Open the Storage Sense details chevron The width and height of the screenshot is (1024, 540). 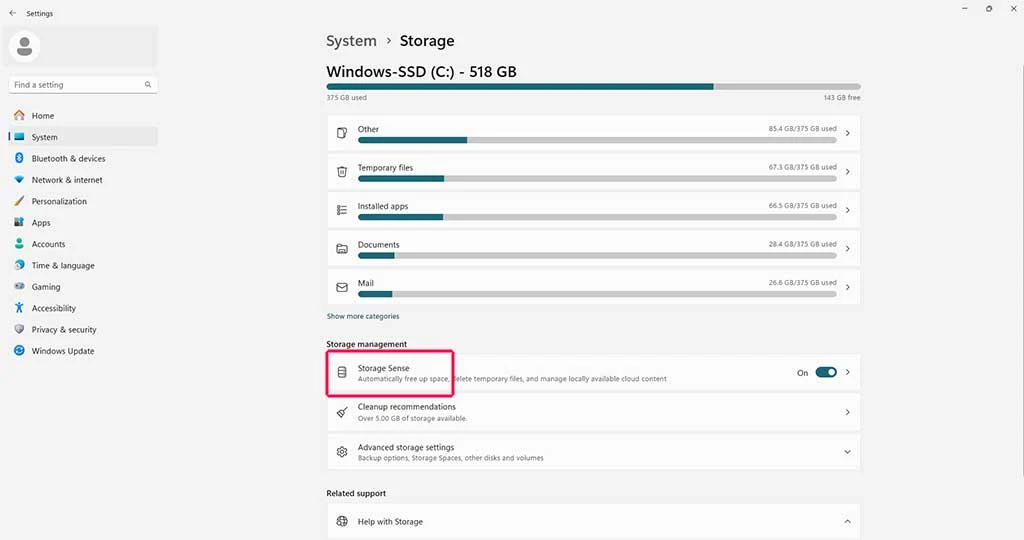click(x=848, y=372)
